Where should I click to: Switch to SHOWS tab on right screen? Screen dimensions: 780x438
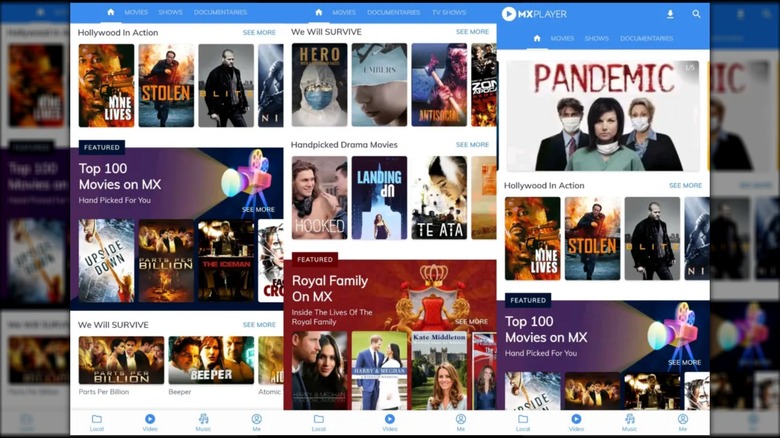coord(596,38)
